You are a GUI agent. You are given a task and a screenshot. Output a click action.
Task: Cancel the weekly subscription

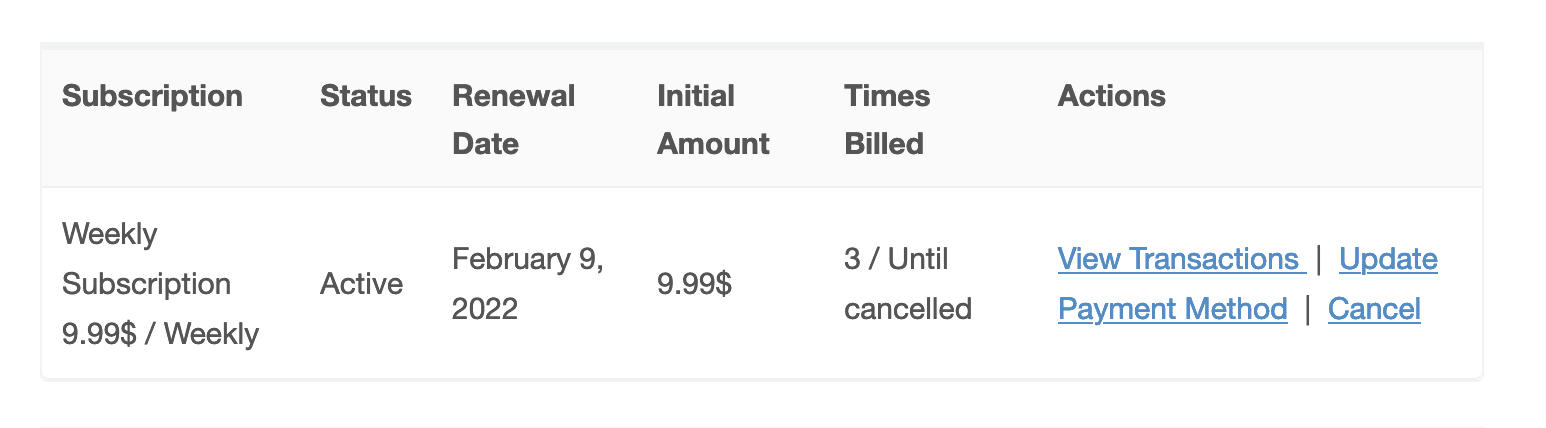click(1374, 309)
